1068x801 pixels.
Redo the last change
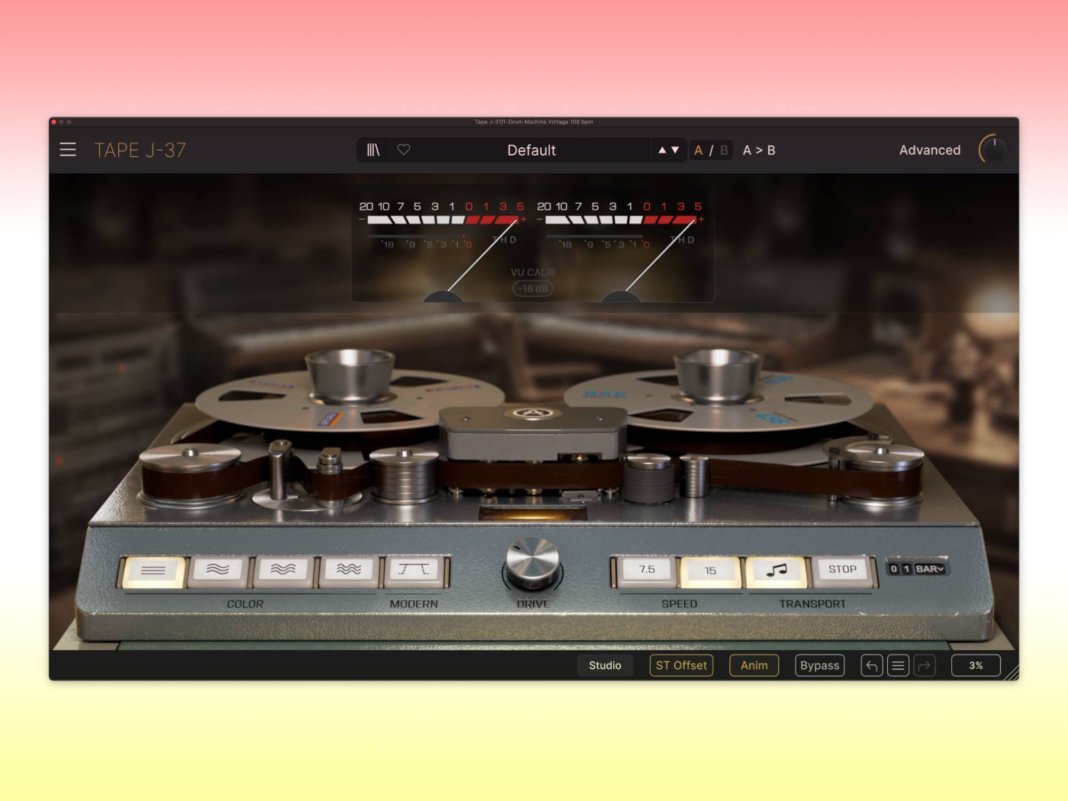coord(924,665)
